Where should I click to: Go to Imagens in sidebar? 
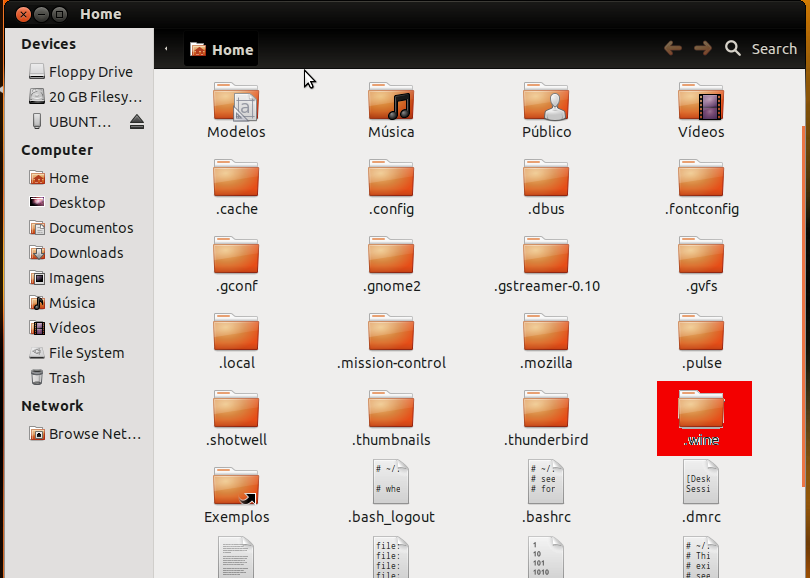pos(67,278)
